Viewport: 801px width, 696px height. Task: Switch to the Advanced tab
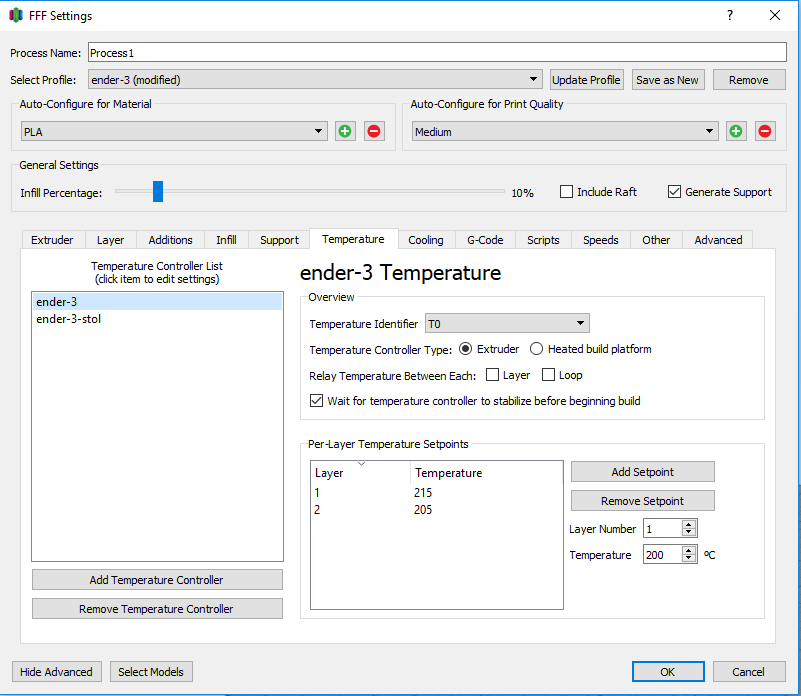click(x=718, y=240)
